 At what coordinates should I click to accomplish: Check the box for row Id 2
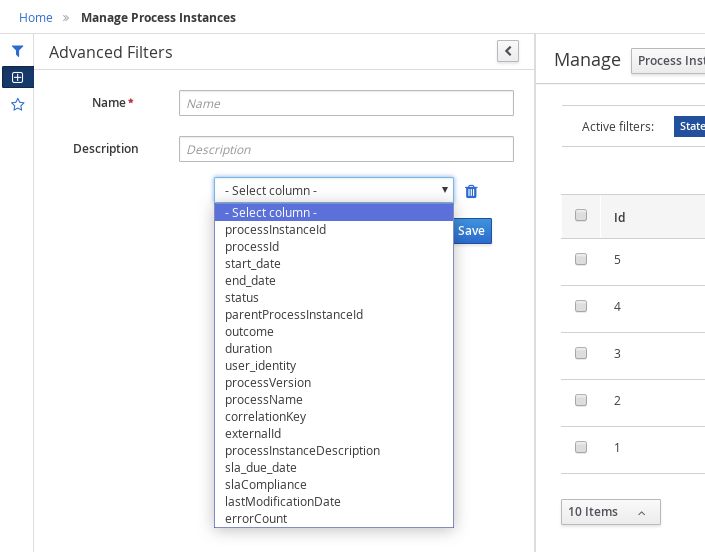581,400
